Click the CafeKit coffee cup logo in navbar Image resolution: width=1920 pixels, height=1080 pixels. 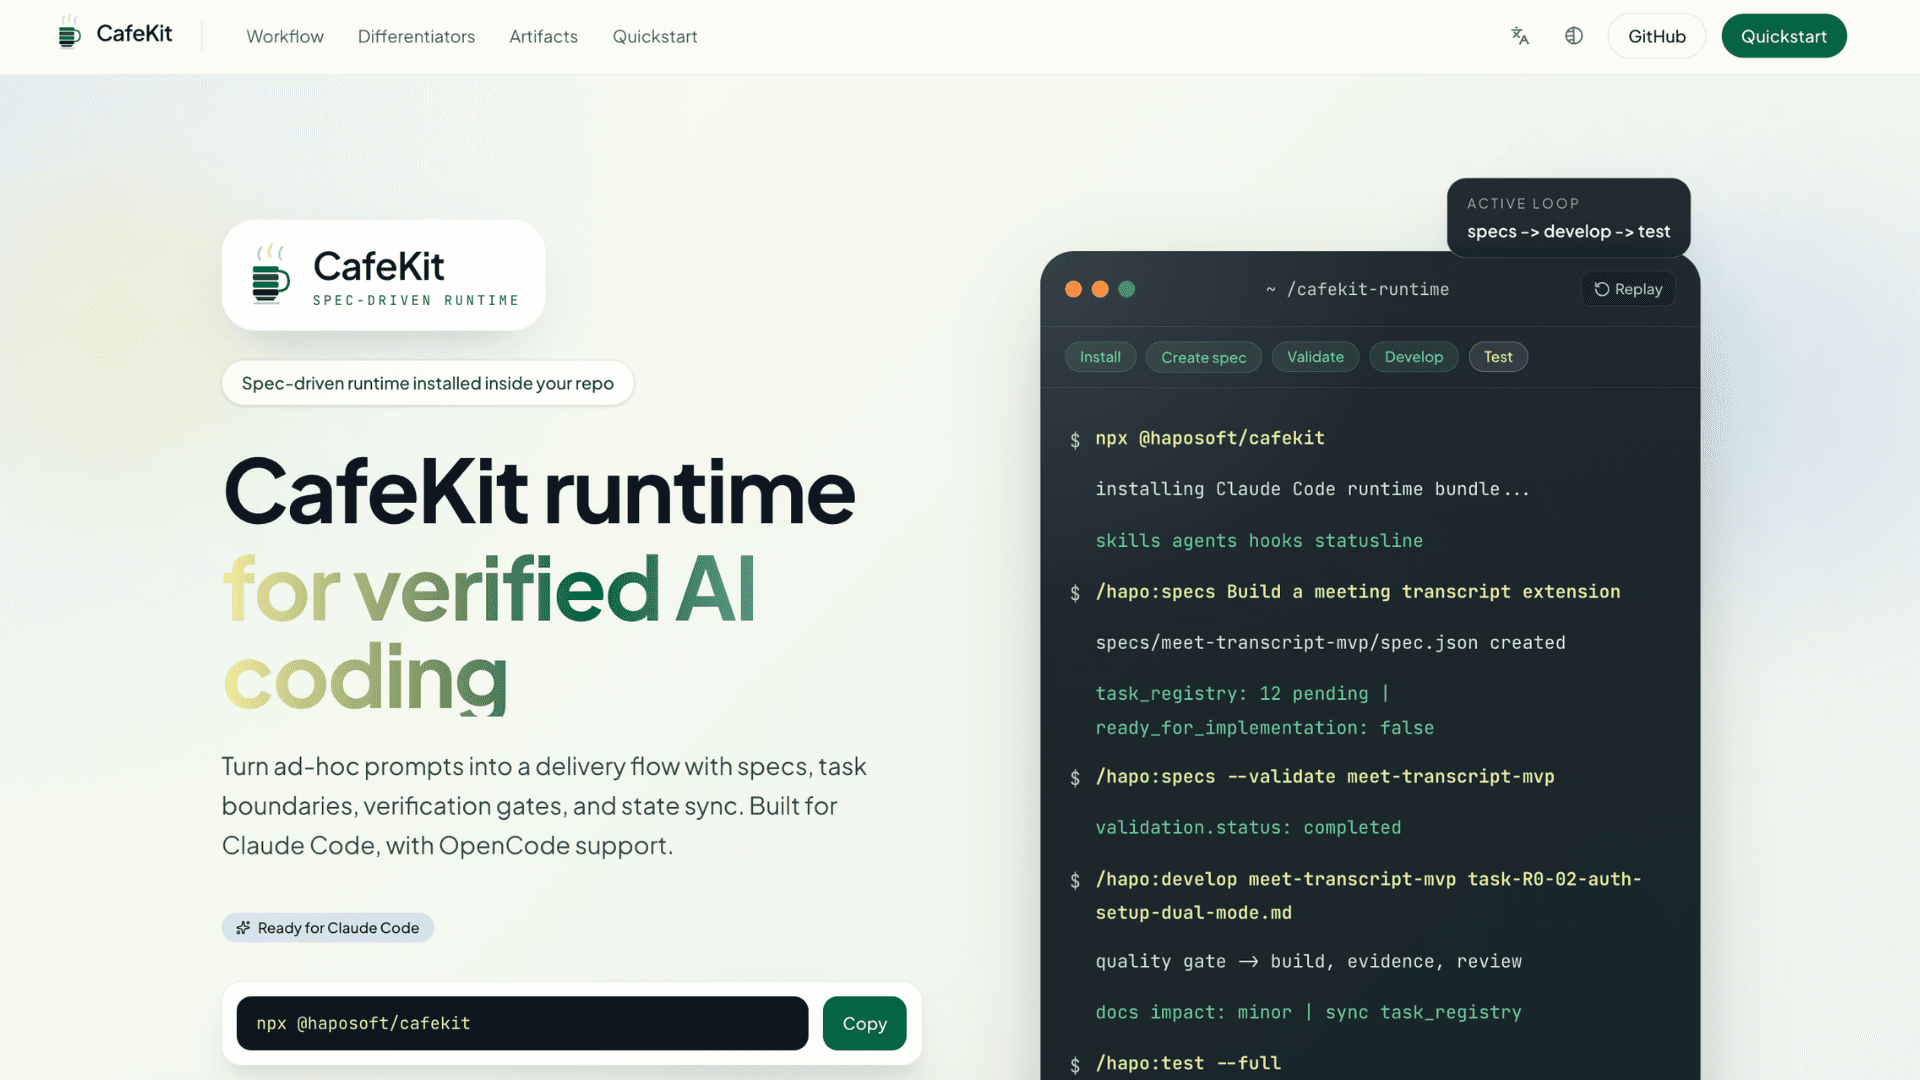click(69, 33)
